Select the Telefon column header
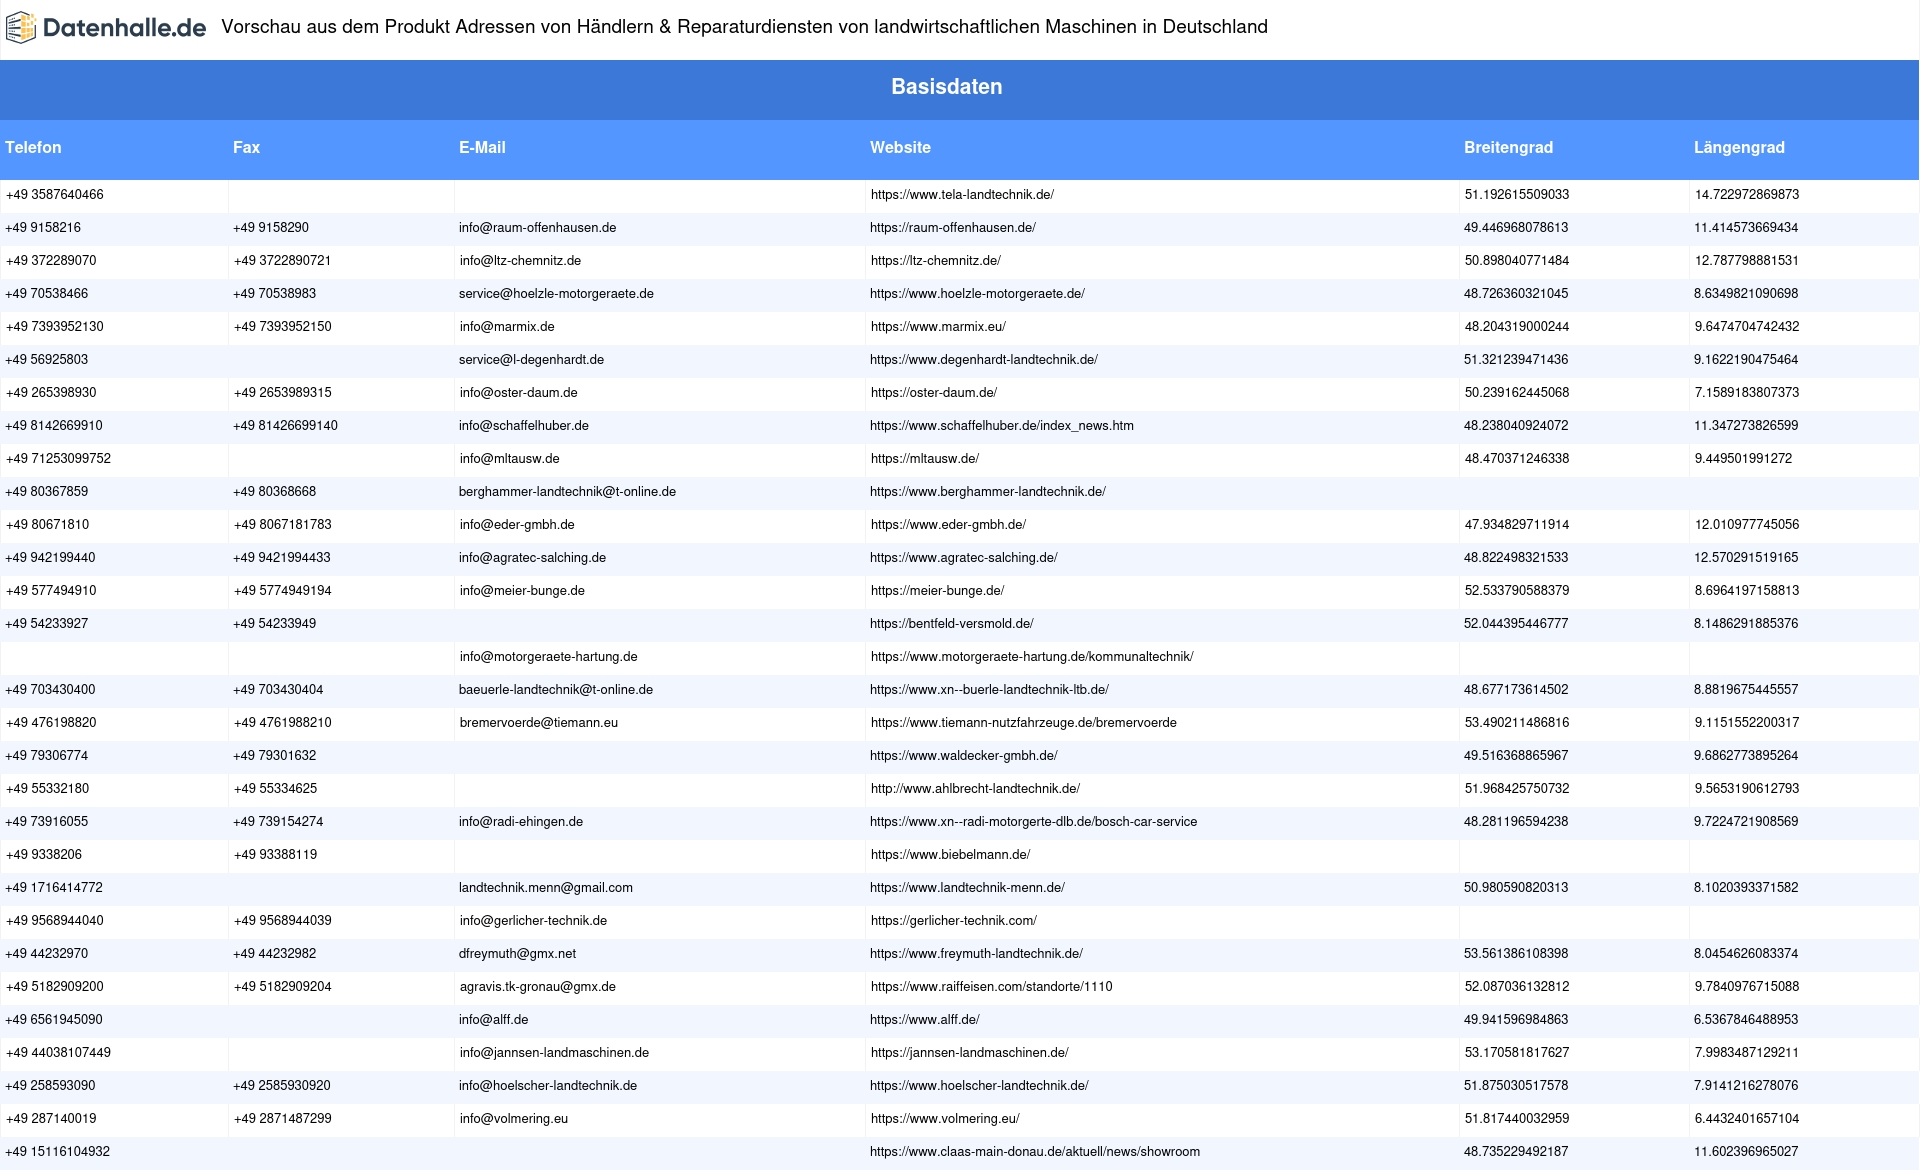 [x=33, y=148]
